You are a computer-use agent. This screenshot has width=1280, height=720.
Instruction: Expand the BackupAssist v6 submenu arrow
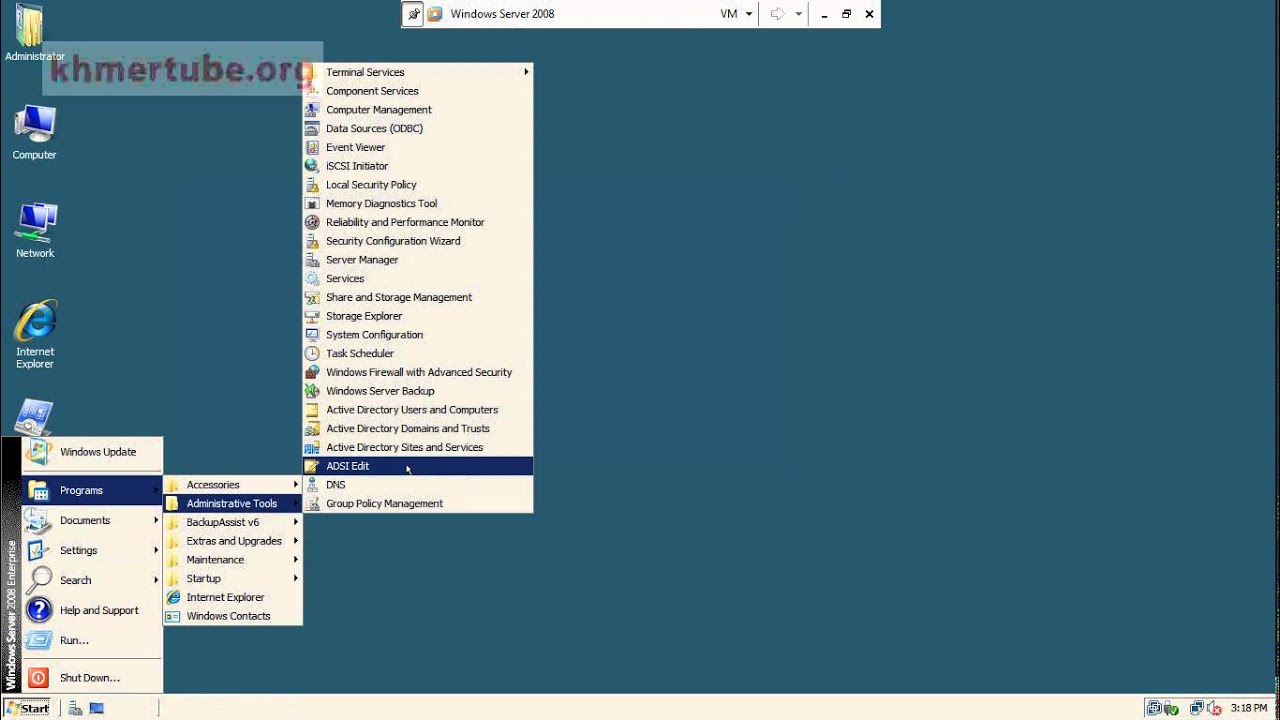(x=295, y=522)
